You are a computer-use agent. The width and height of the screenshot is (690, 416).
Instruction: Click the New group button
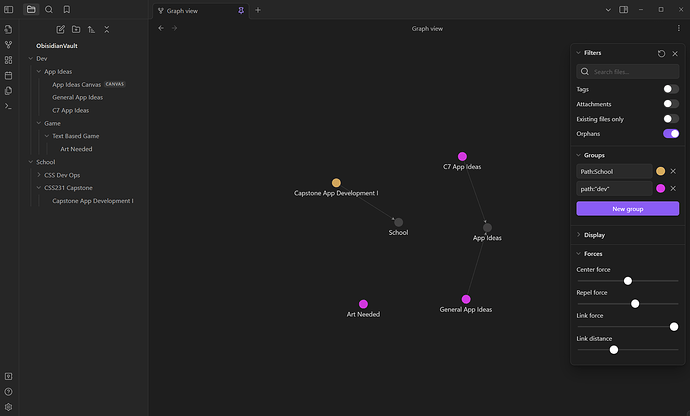[x=627, y=209]
